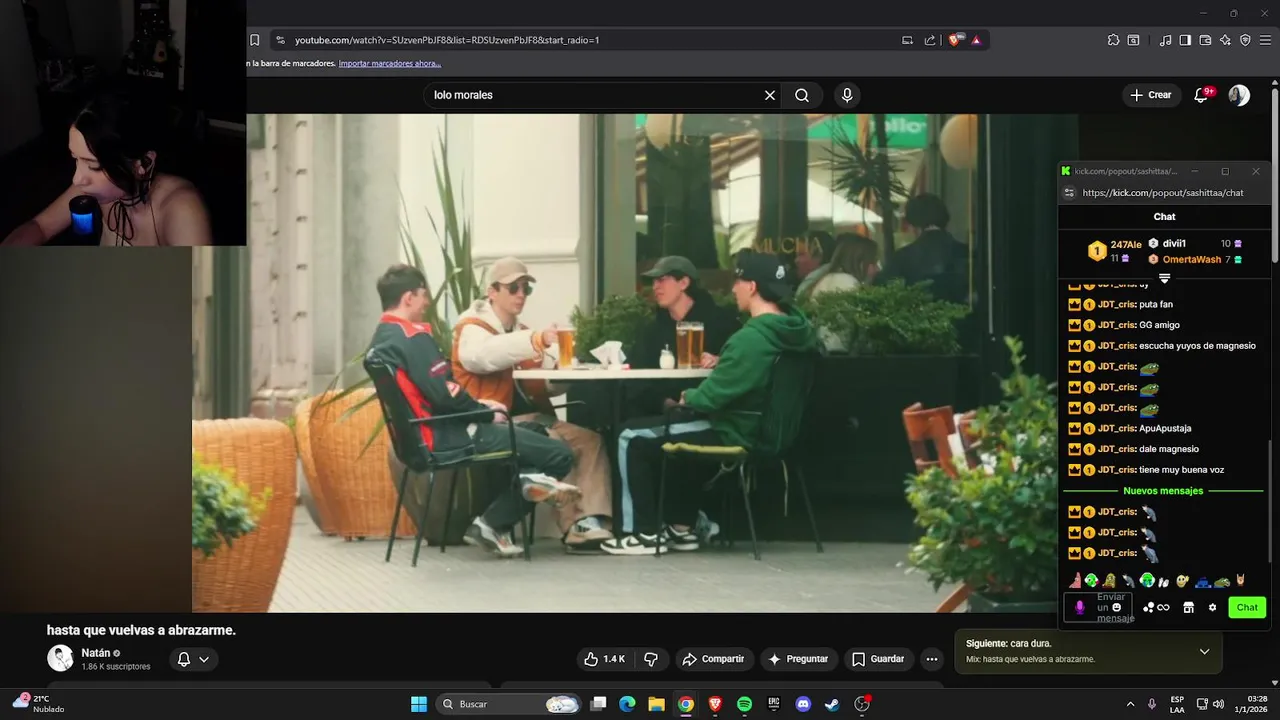Click the YouTube search magnifier button
This screenshot has height=720, width=1280.
(802, 95)
